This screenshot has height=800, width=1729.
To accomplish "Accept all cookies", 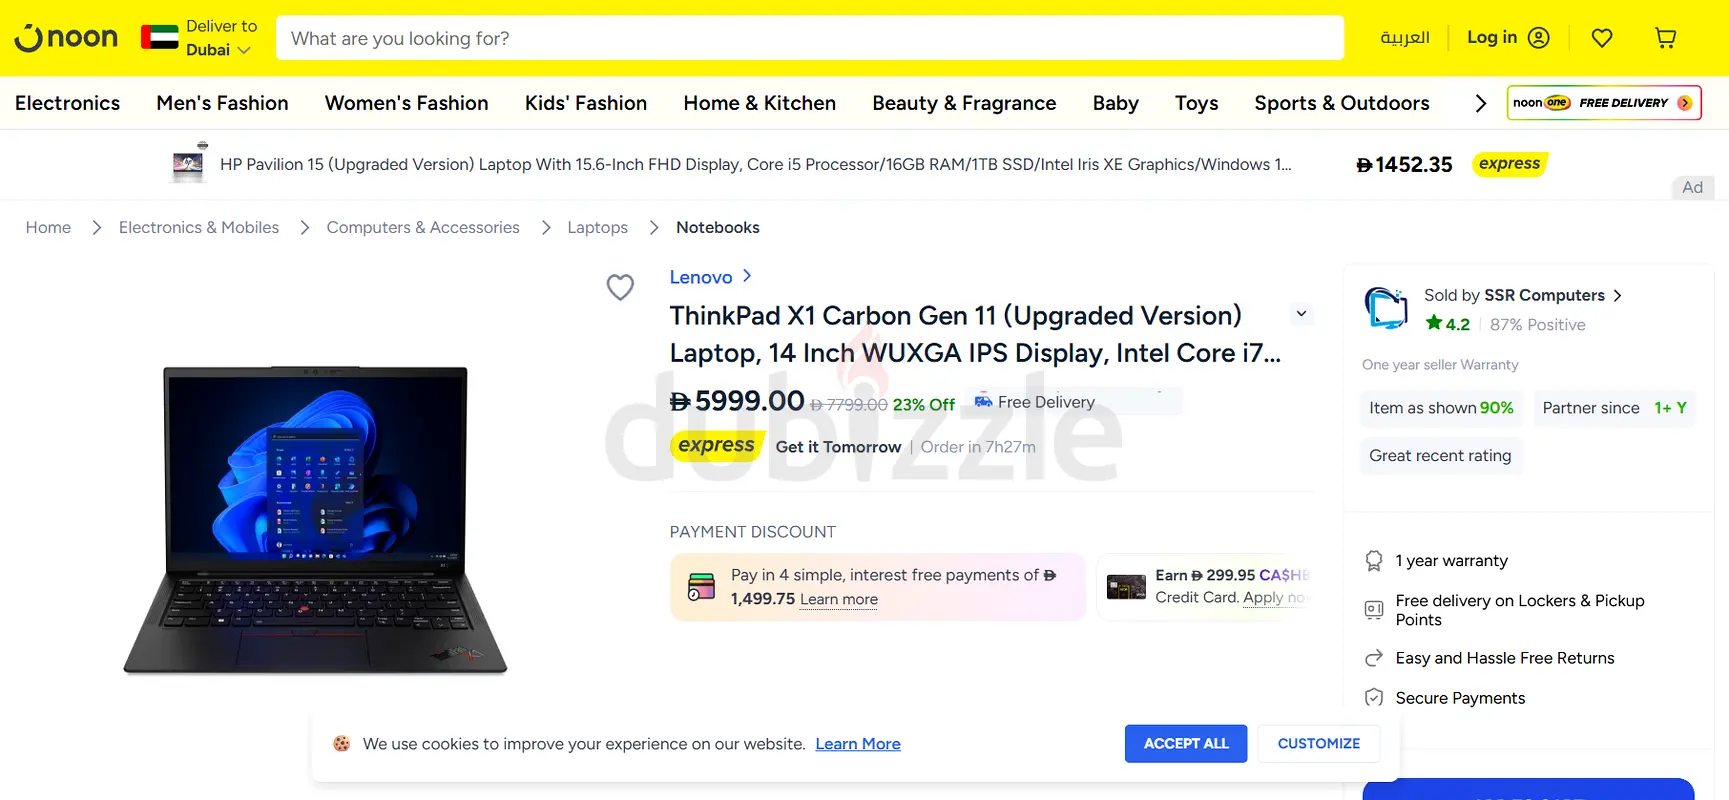I will [1185, 744].
